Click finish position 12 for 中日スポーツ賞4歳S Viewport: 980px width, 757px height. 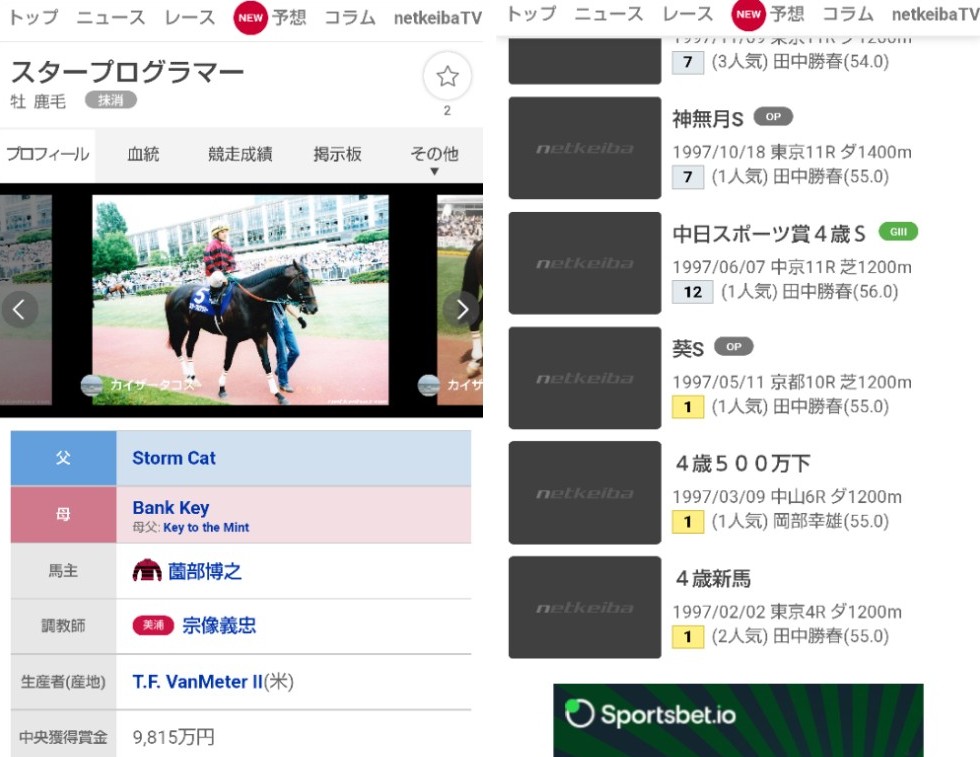[692, 292]
